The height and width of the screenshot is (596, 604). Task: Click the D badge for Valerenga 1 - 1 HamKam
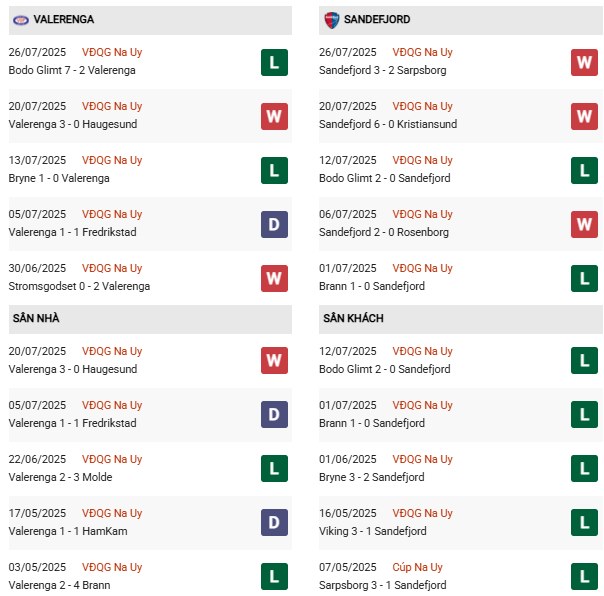tap(274, 523)
